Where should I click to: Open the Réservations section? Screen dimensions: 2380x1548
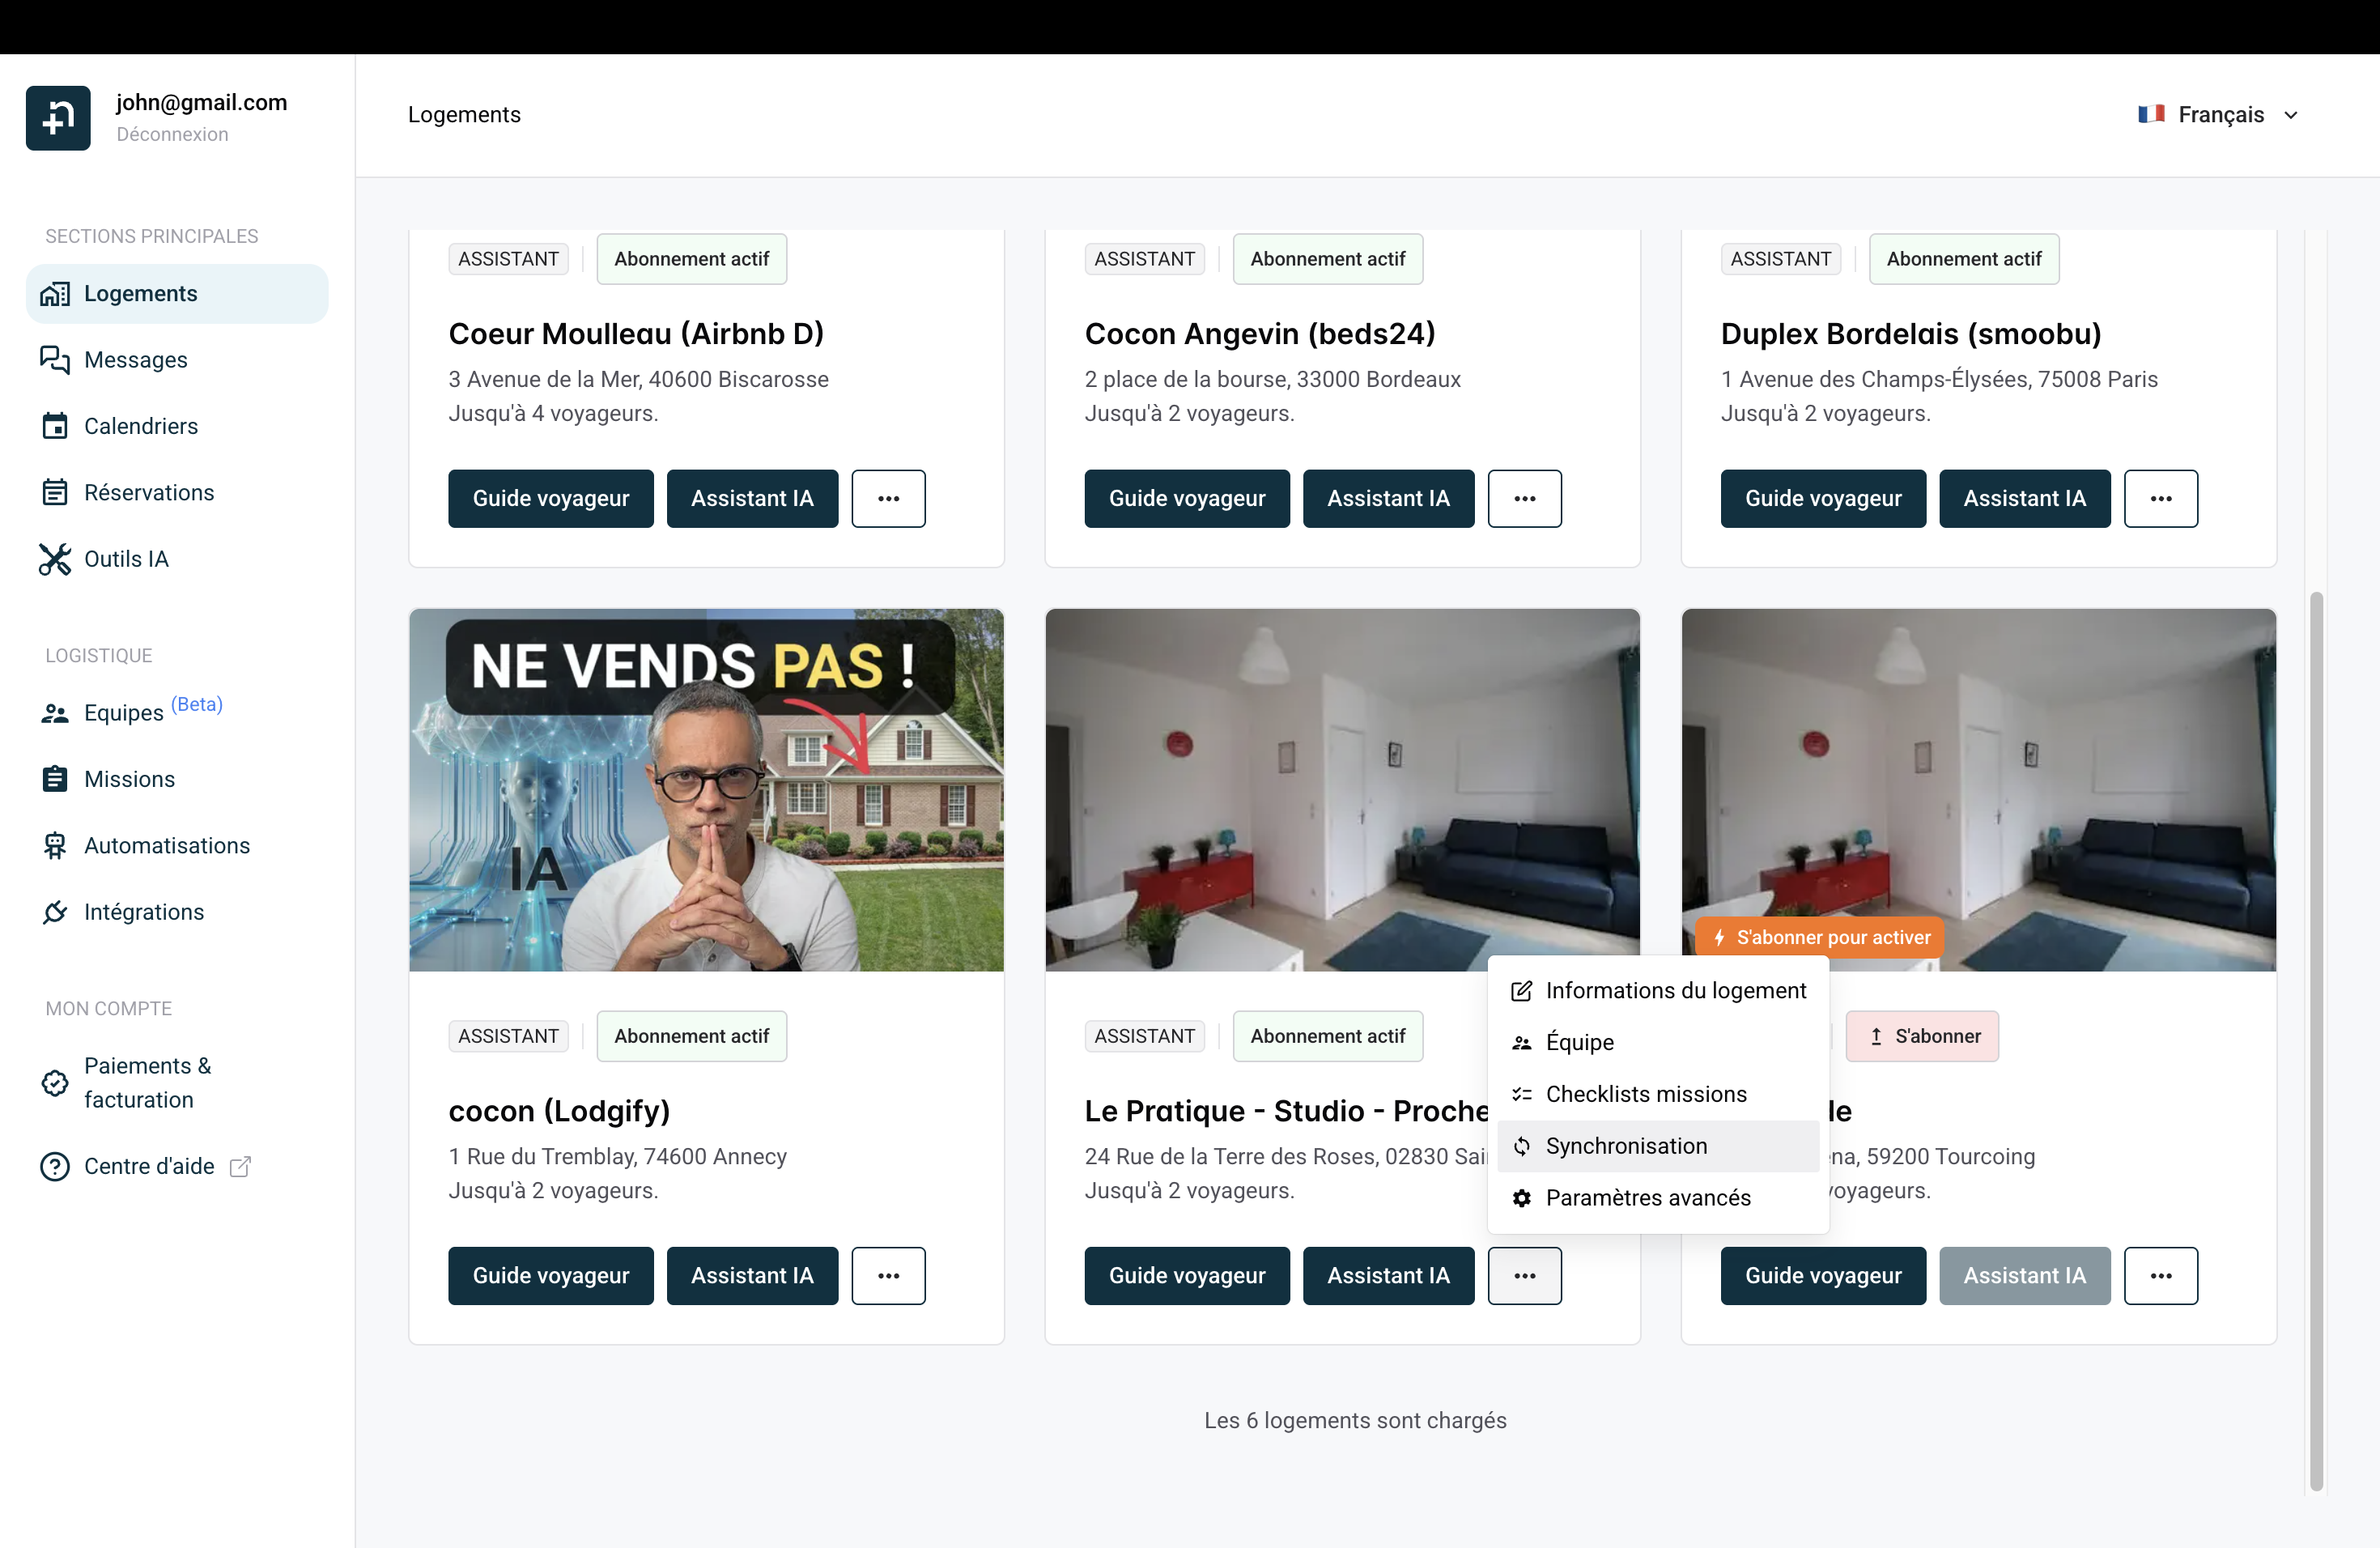coord(148,492)
